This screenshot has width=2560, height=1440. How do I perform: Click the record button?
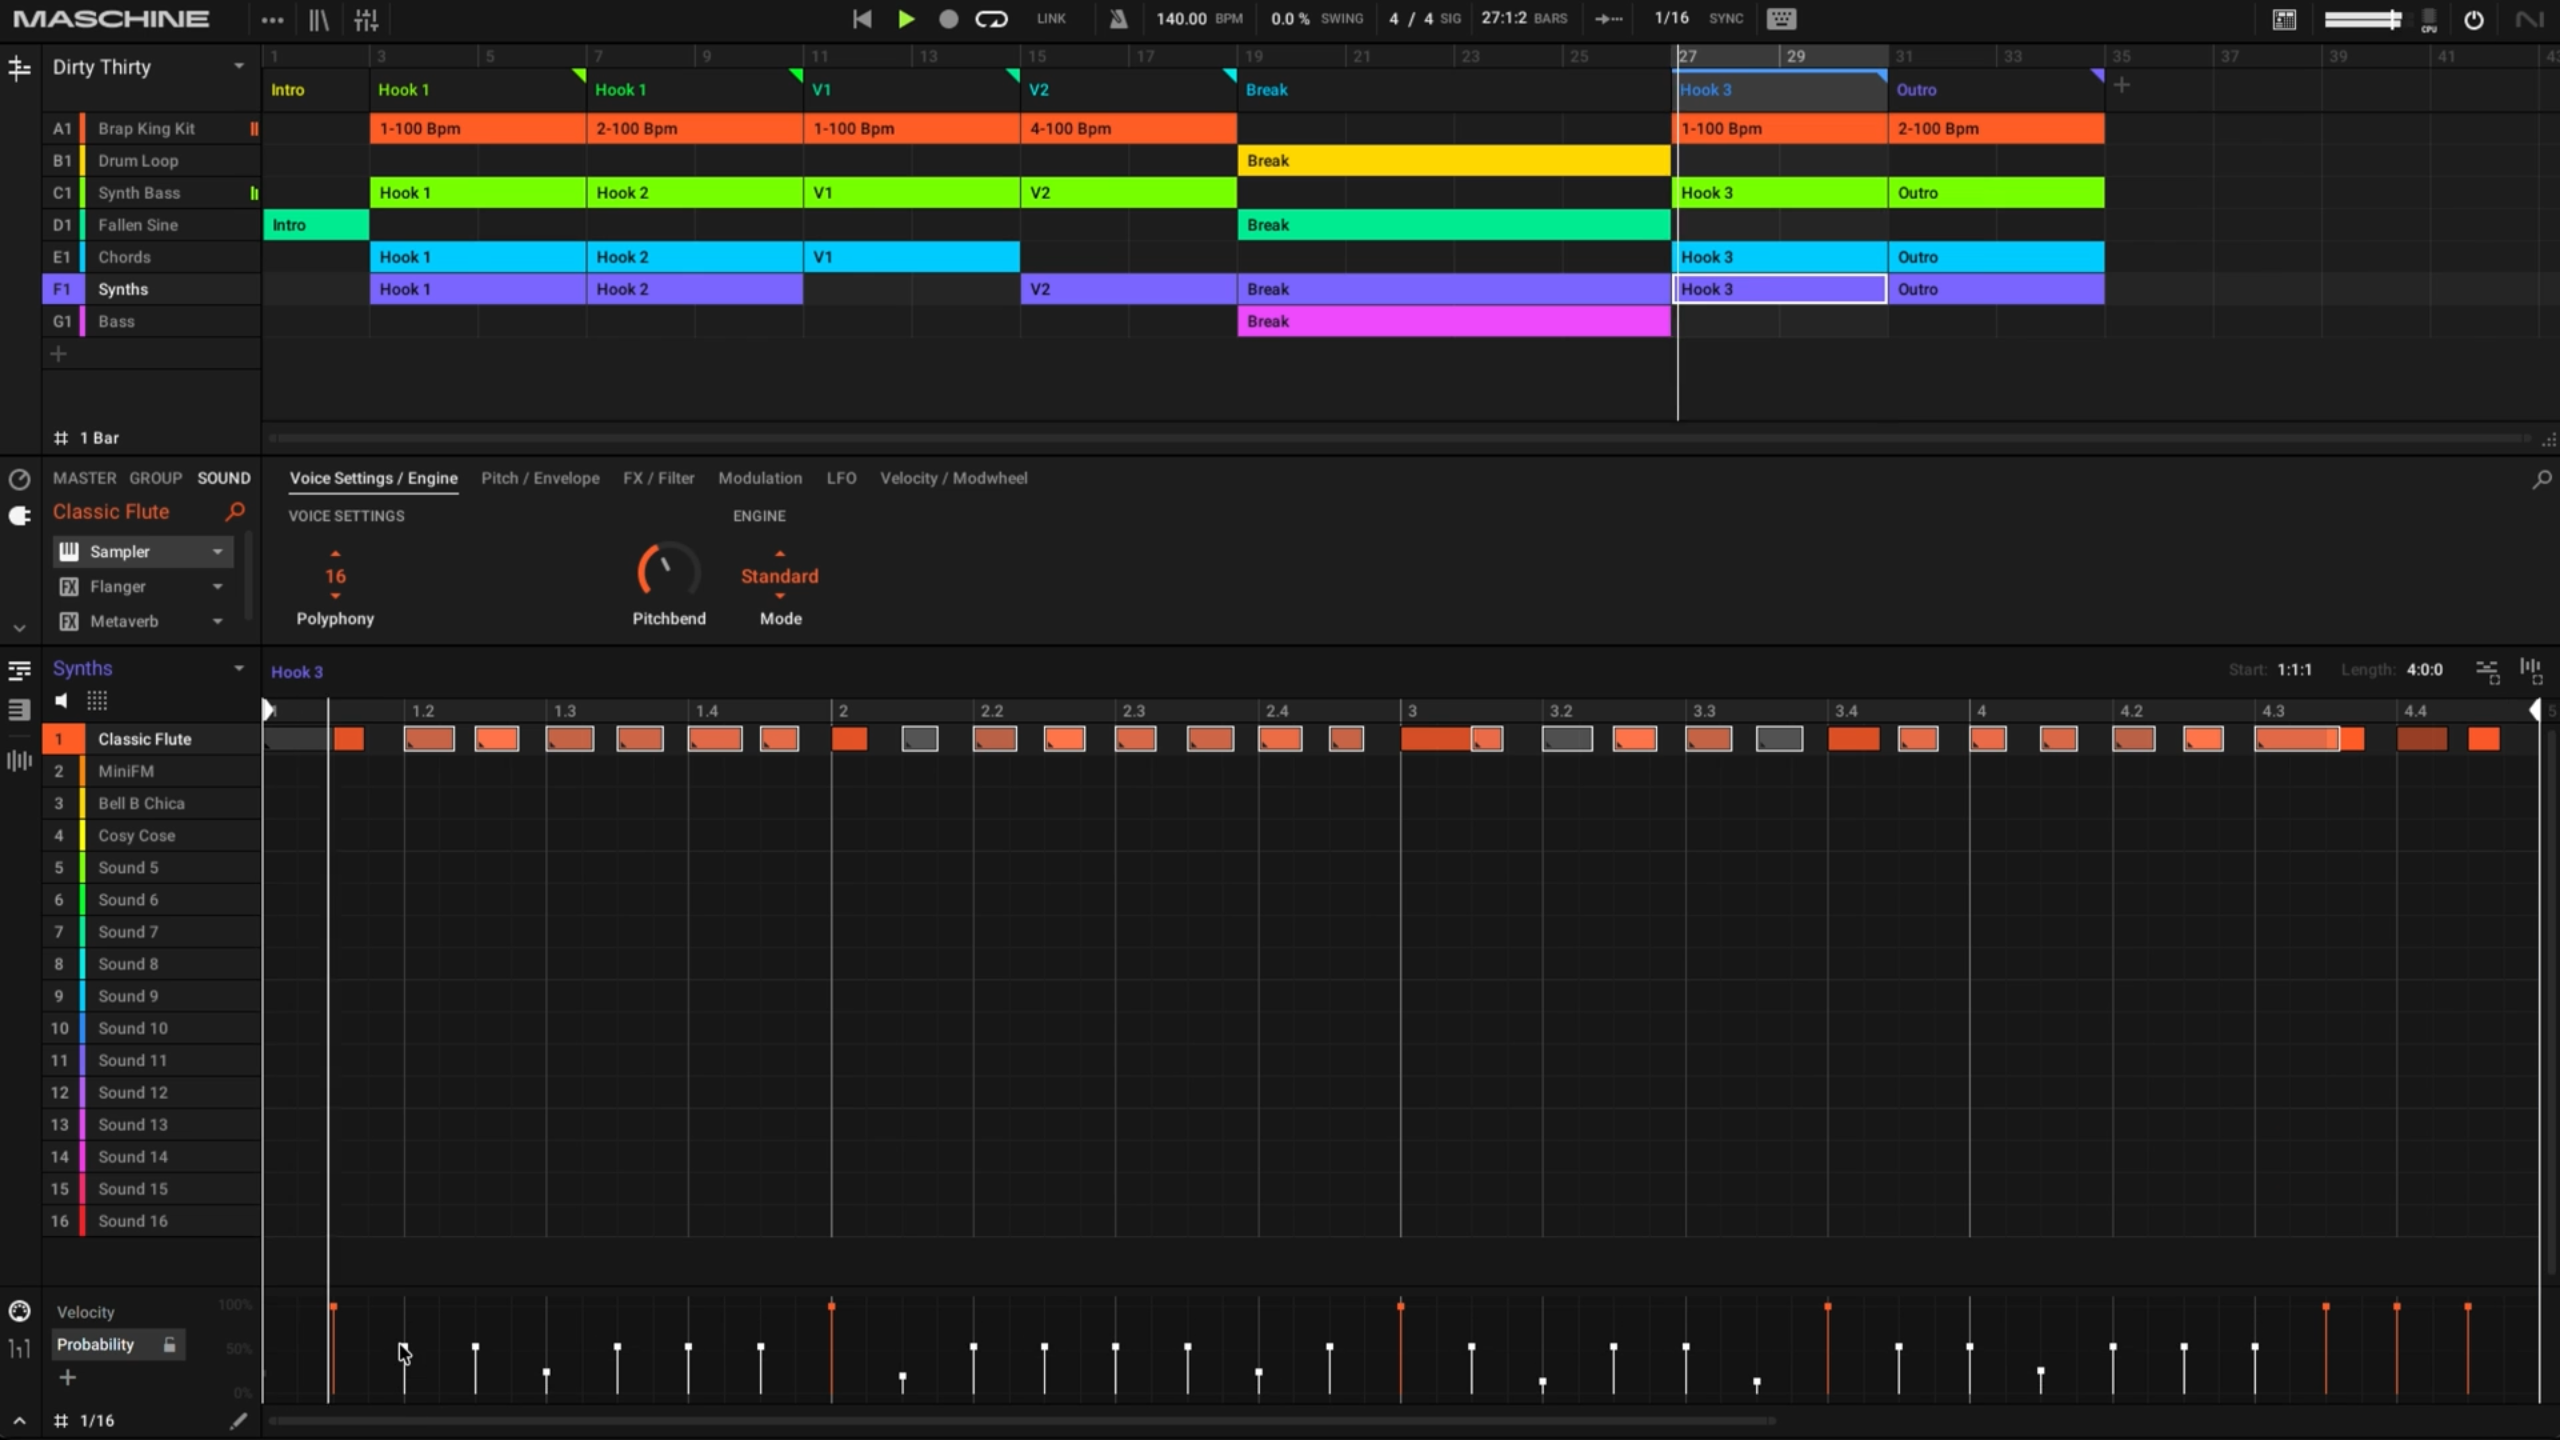tap(948, 19)
